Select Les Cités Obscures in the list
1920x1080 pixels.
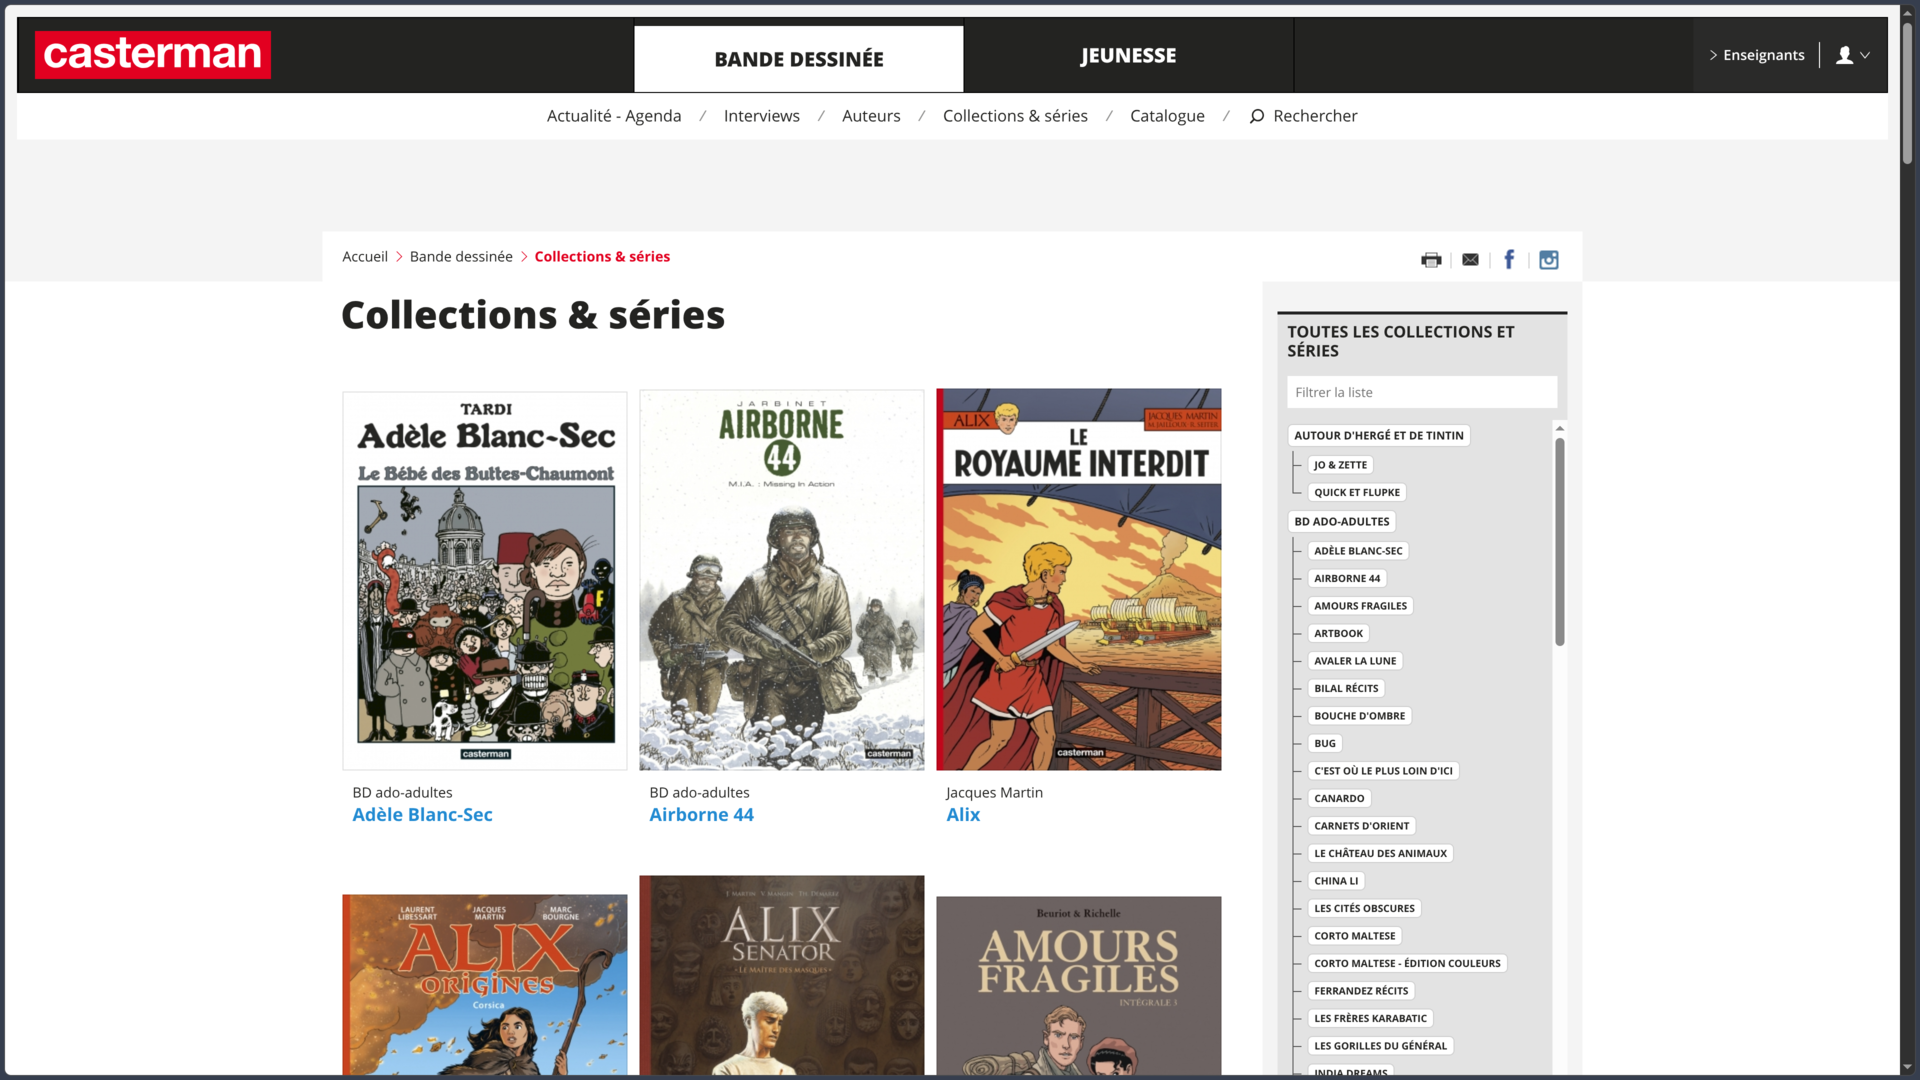[x=1364, y=909]
